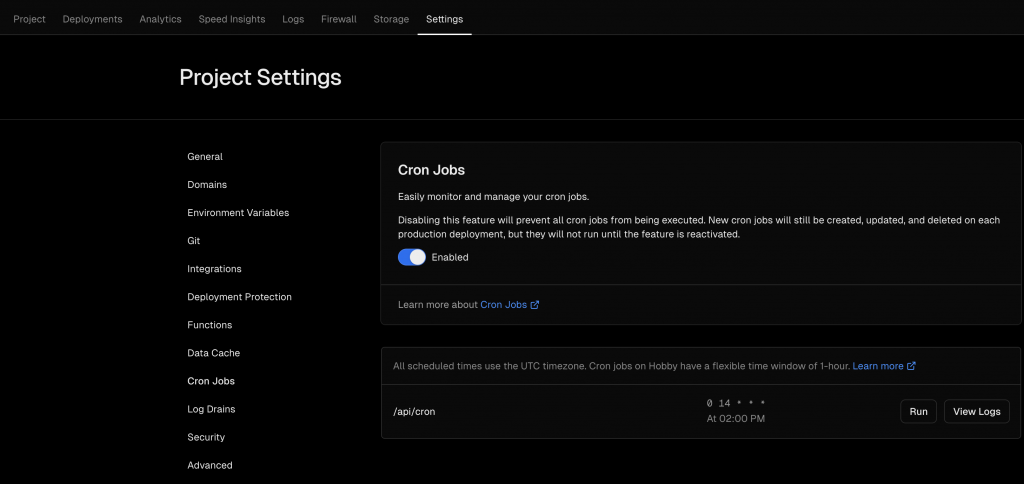Open the Log Drains section
Viewport: 1024px width, 484px height.
click(210, 409)
